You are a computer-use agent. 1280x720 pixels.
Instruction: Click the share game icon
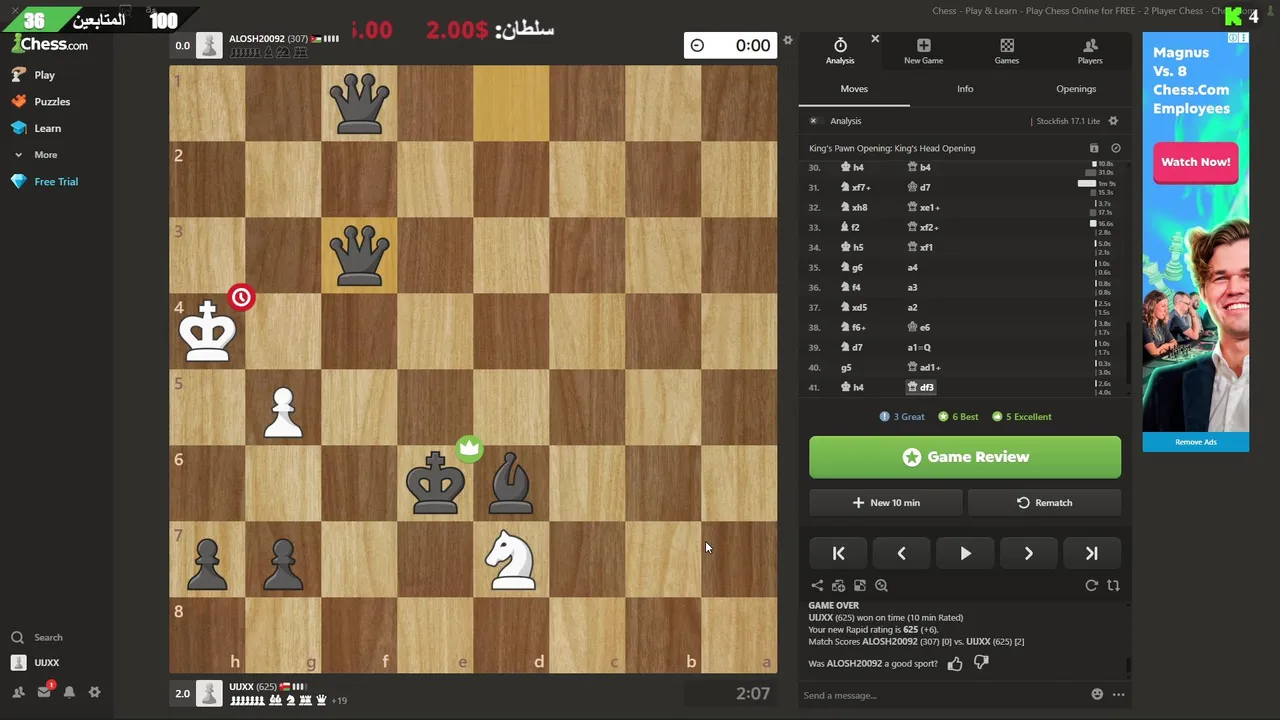pos(817,586)
